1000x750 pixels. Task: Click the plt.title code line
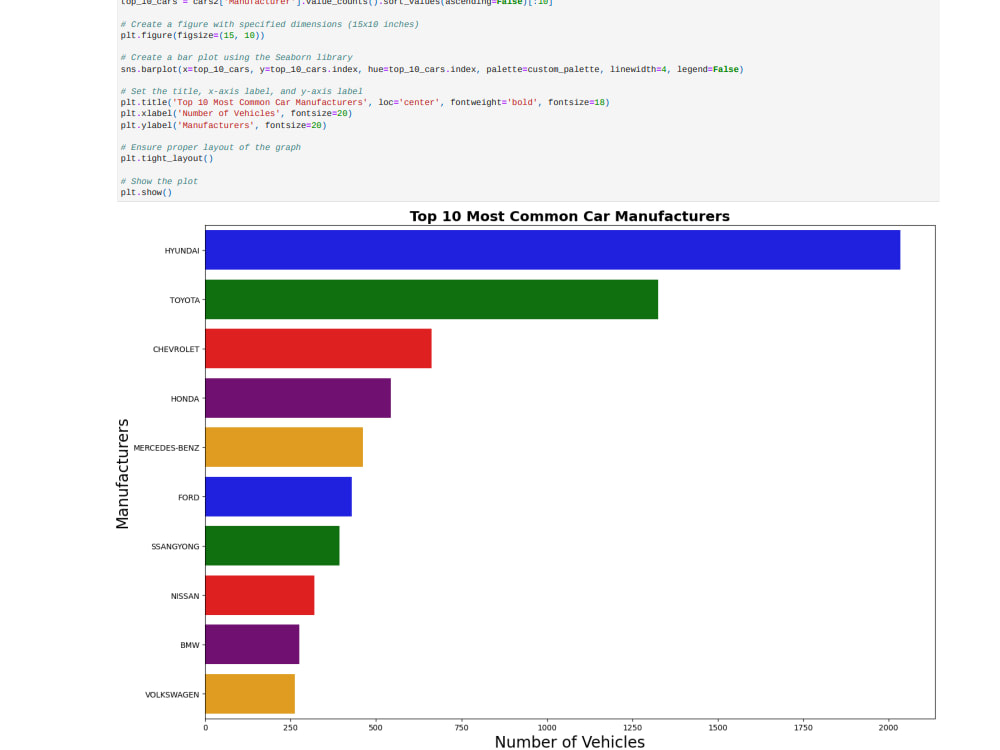365,102
